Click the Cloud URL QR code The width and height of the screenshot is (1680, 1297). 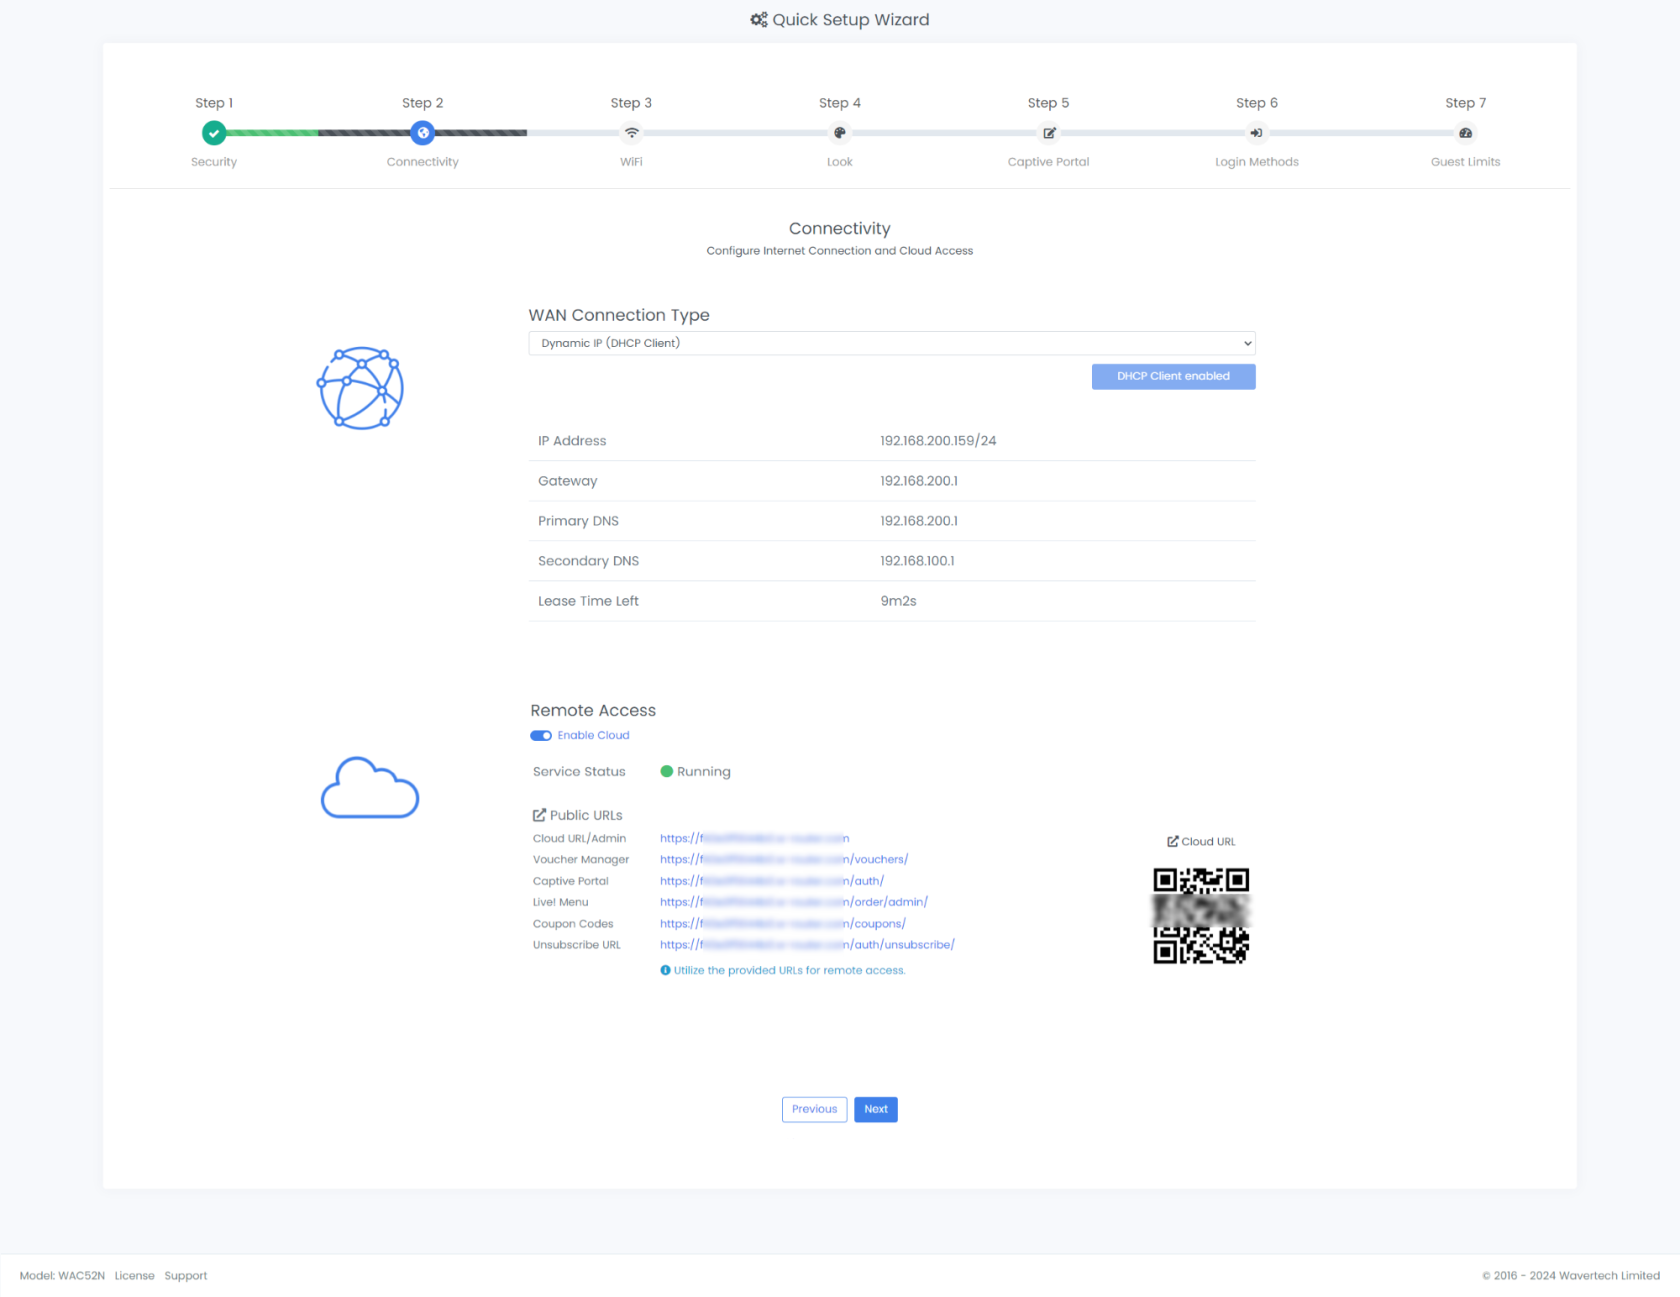1201,916
